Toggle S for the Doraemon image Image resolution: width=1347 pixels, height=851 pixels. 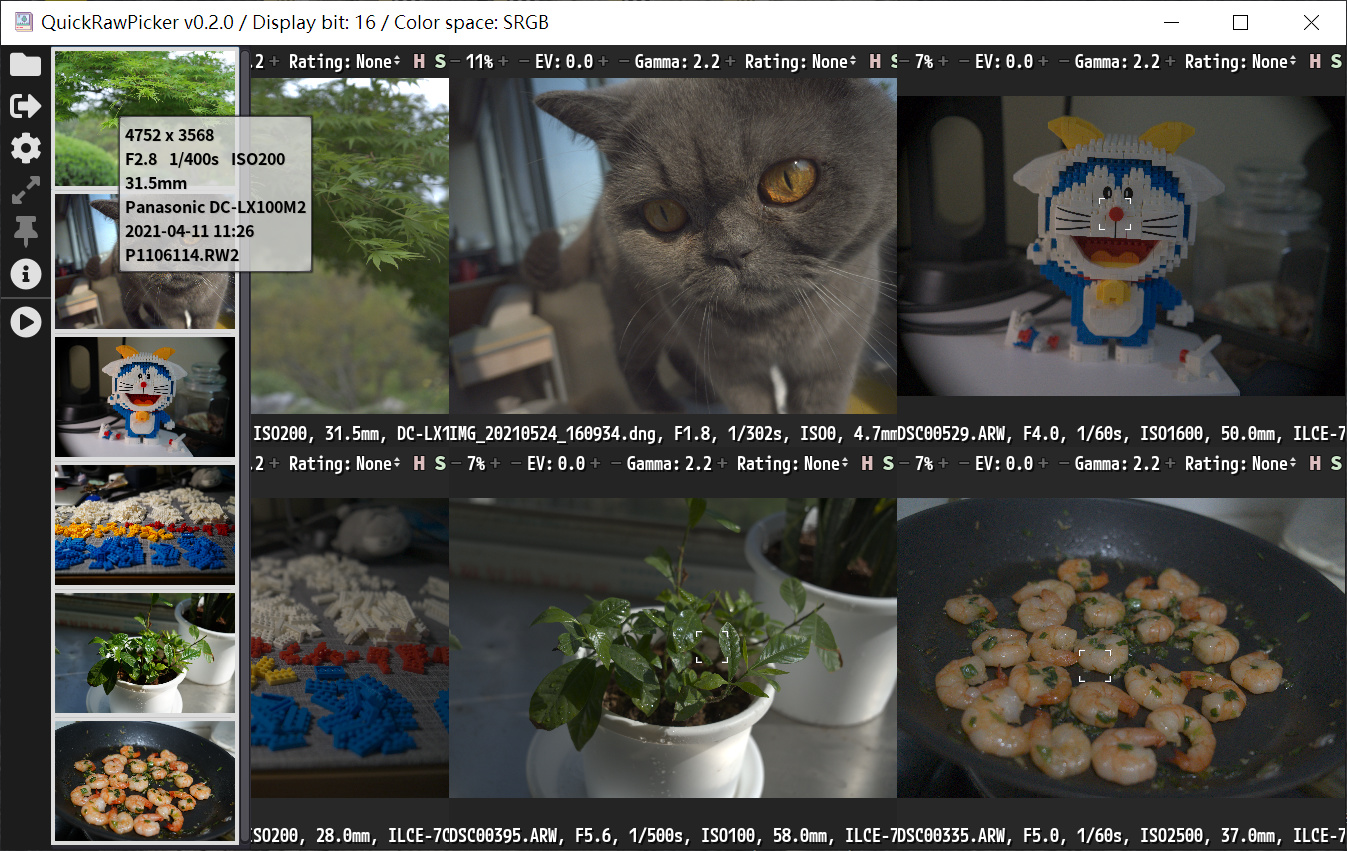(1336, 62)
